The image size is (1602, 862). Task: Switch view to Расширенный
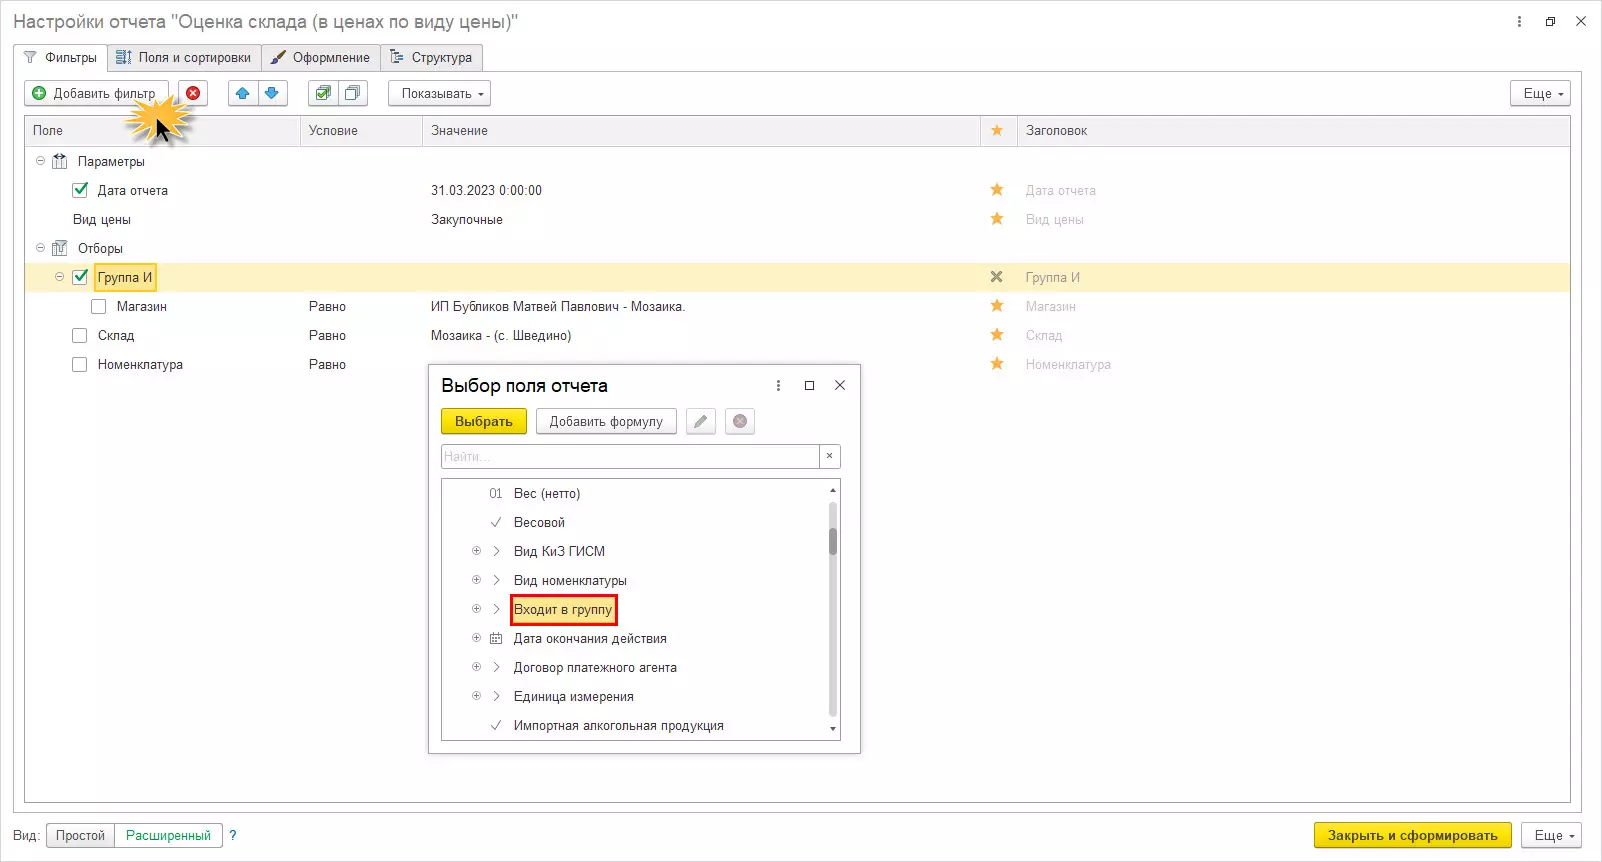click(x=168, y=835)
